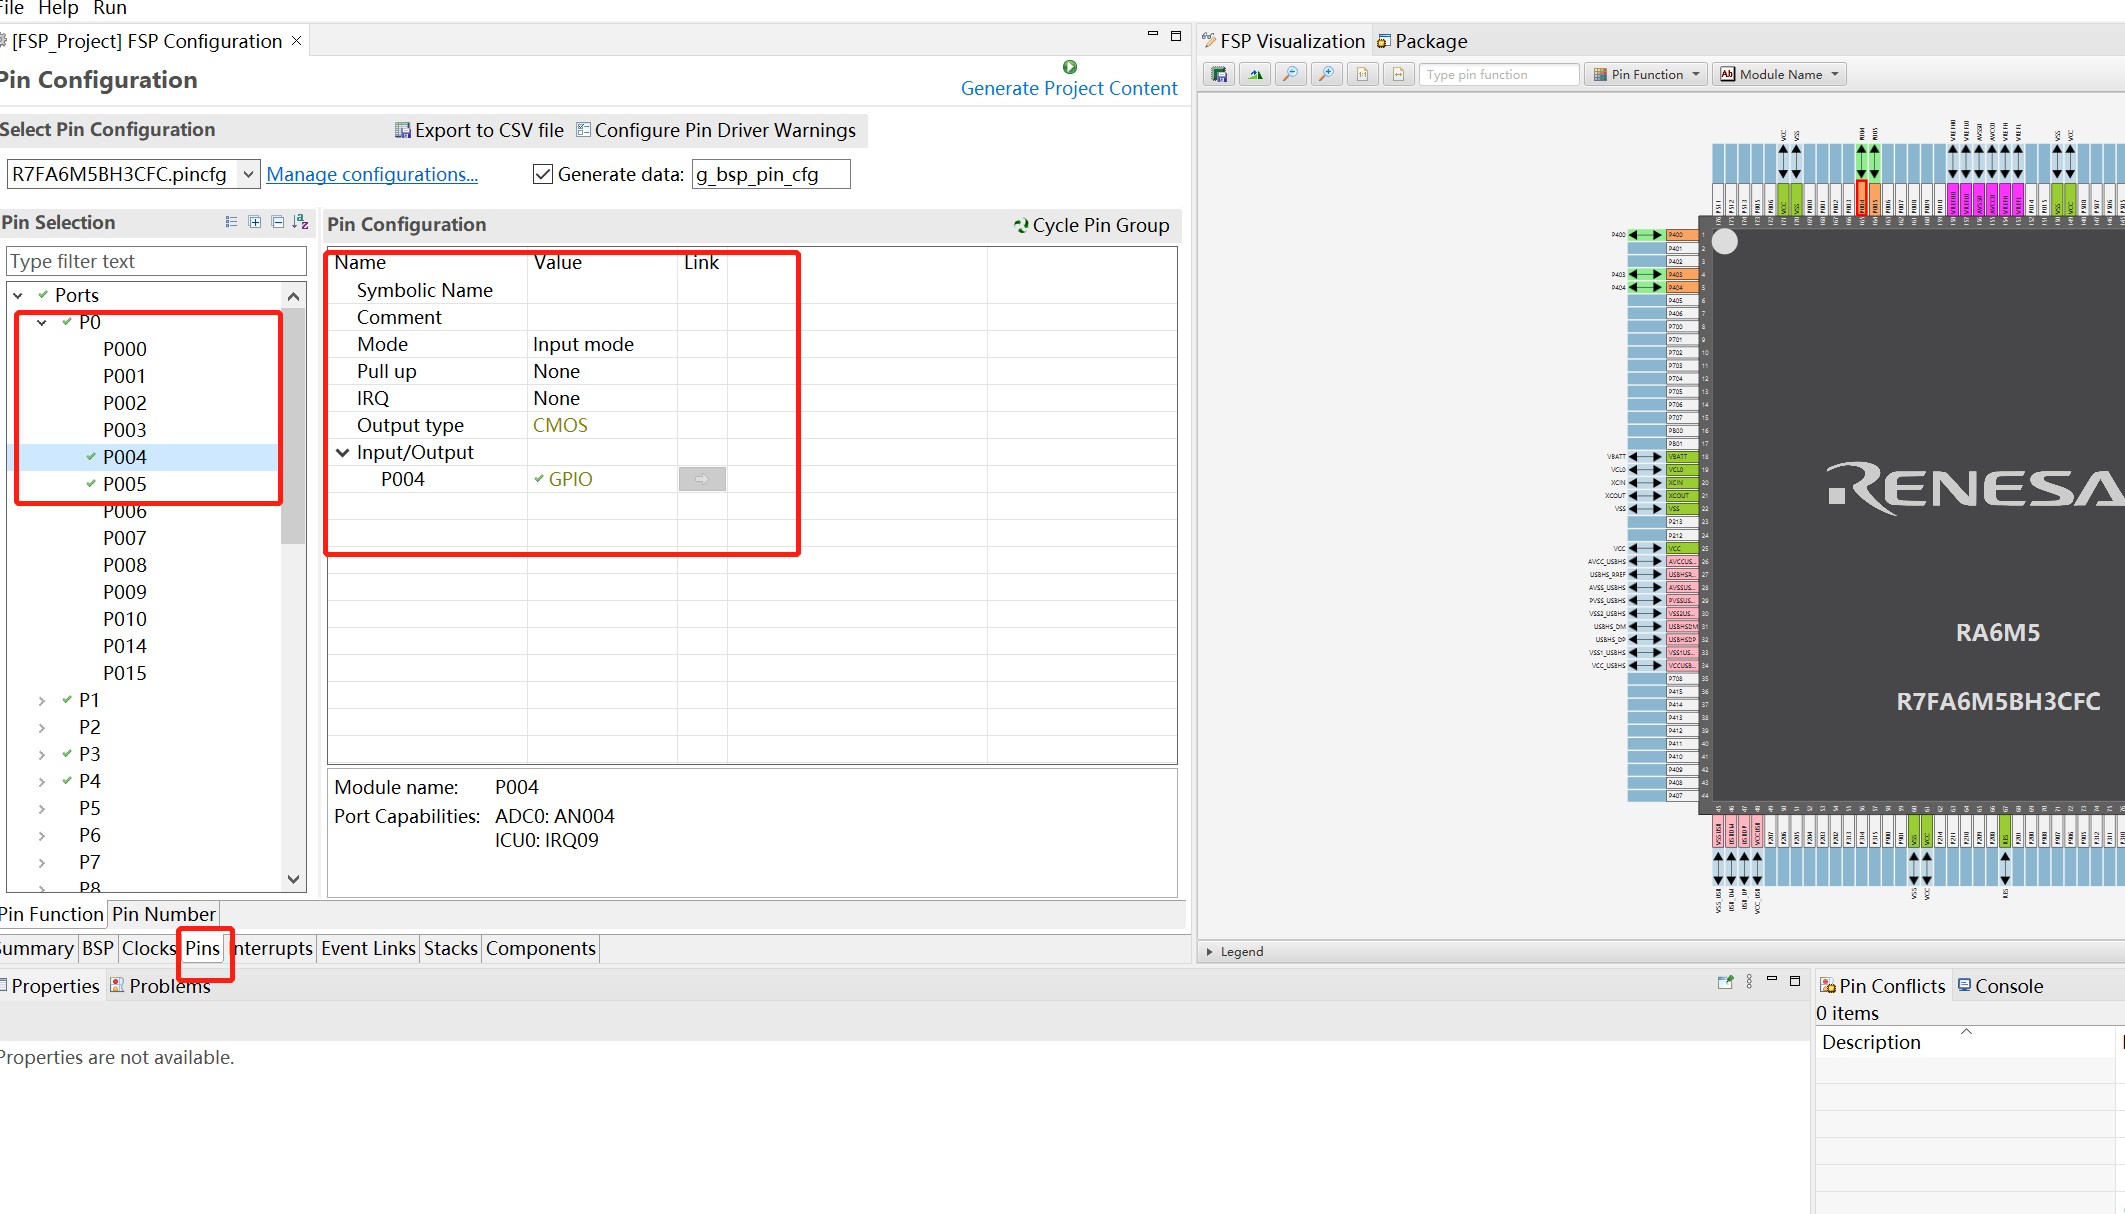The image size is (2125, 1214).
Task: Maximize the FSP Configuration editor pane
Action: pos(1176,35)
